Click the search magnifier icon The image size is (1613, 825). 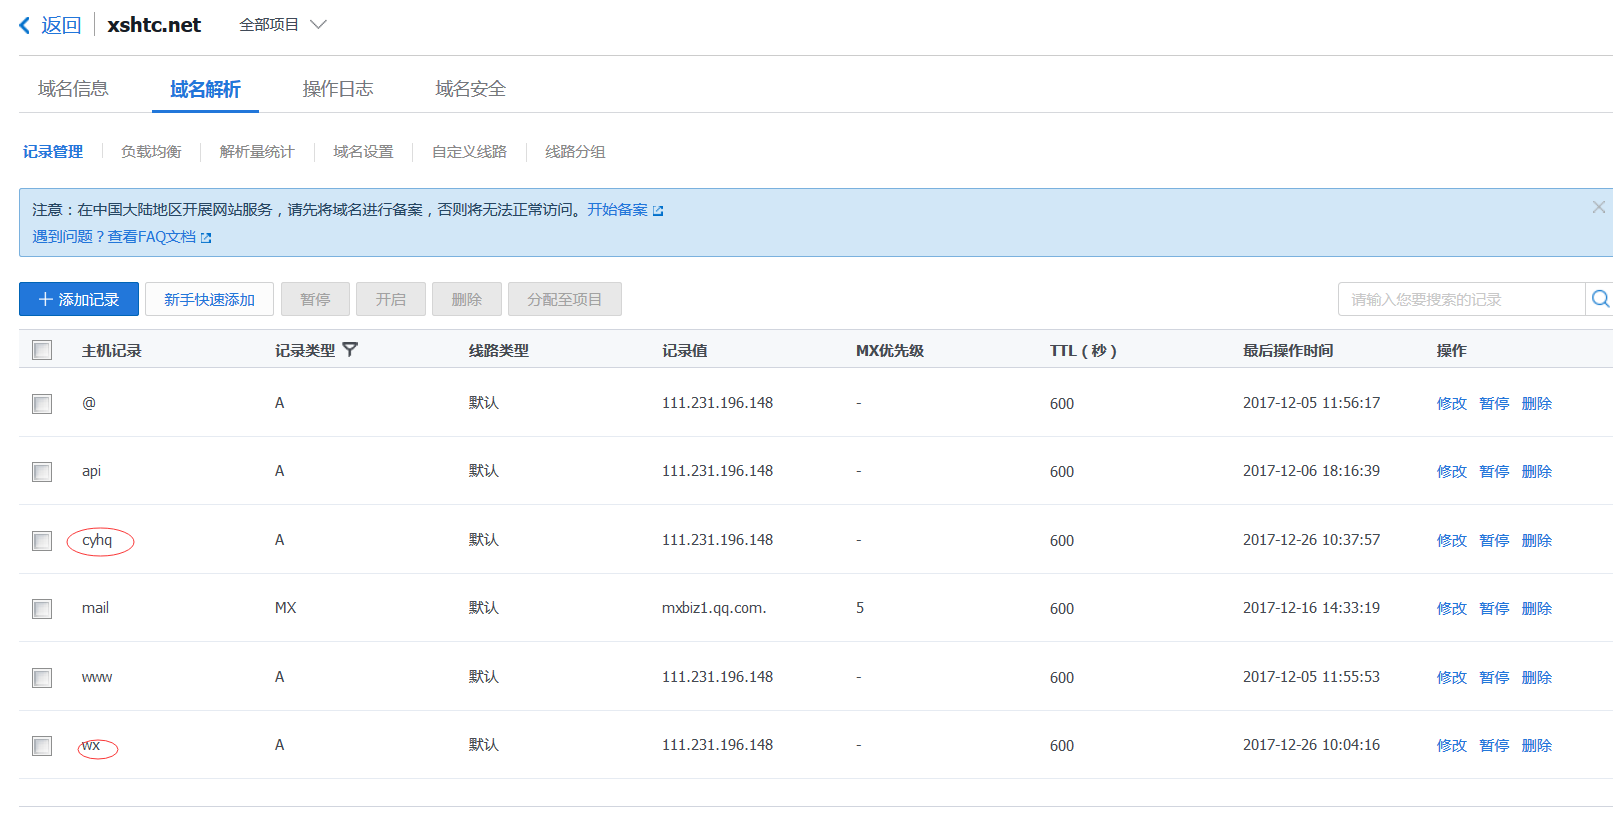(1600, 299)
